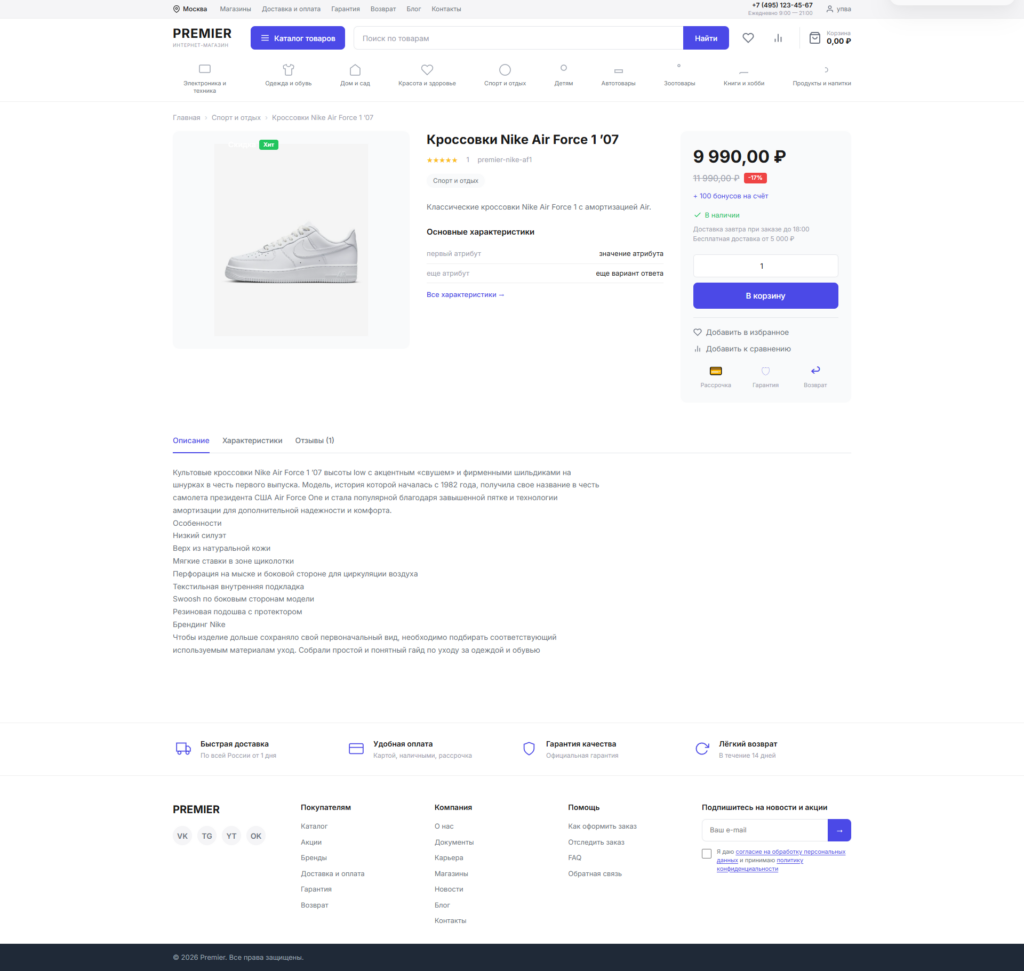Click the Ваш e-mail subscription field

point(765,830)
